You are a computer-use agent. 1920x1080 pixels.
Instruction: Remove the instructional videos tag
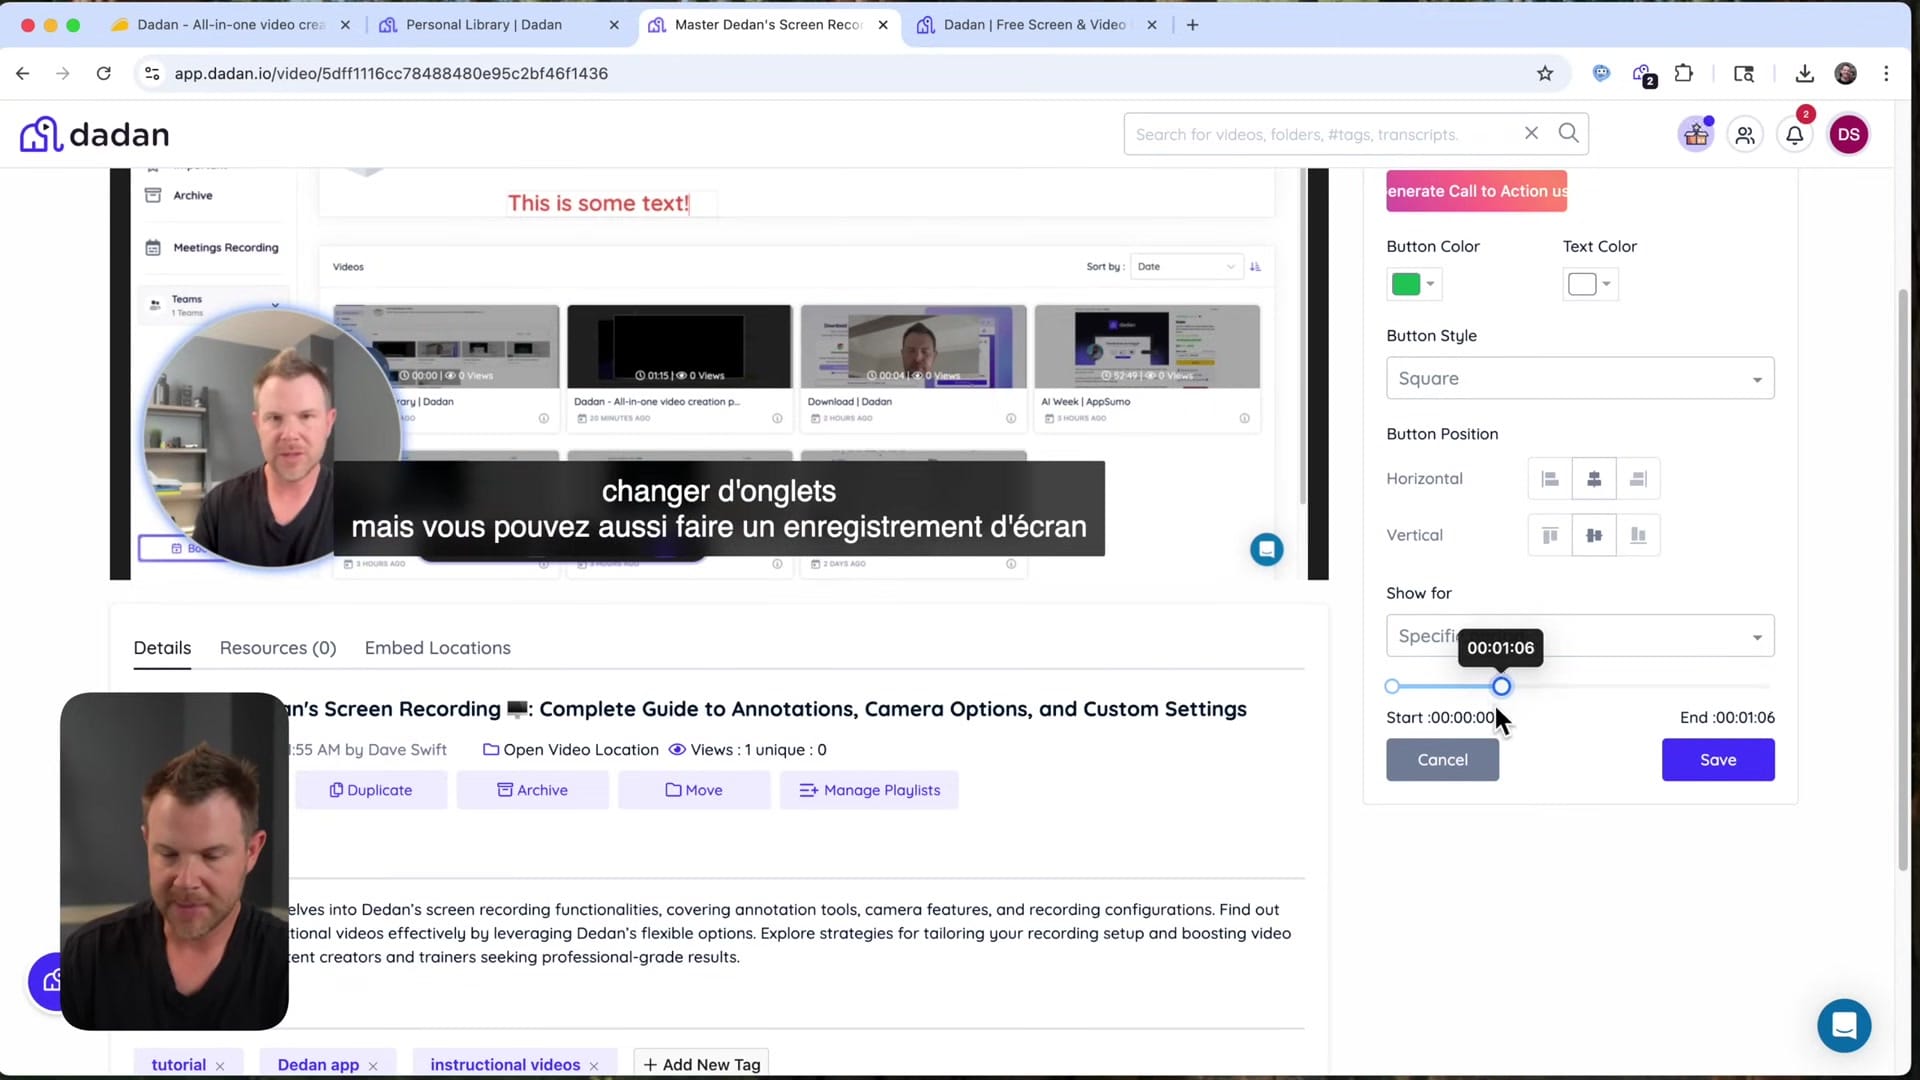click(594, 1066)
